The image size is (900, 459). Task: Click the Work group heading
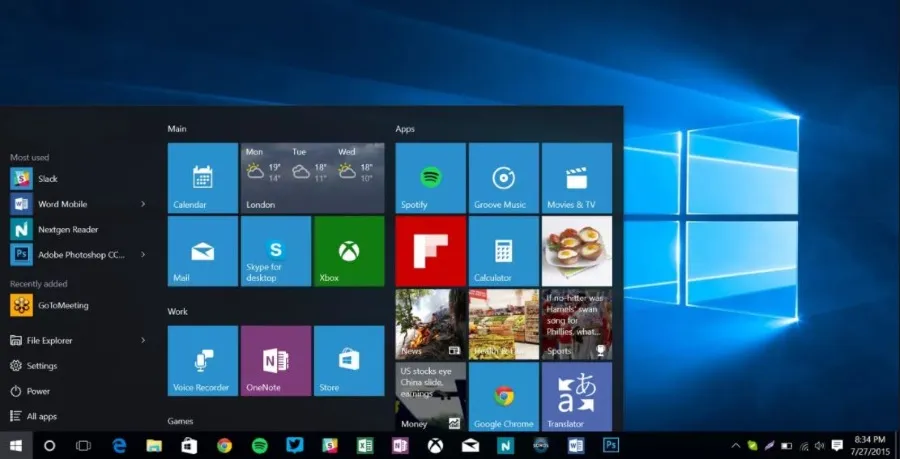click(x=177, y=312)
